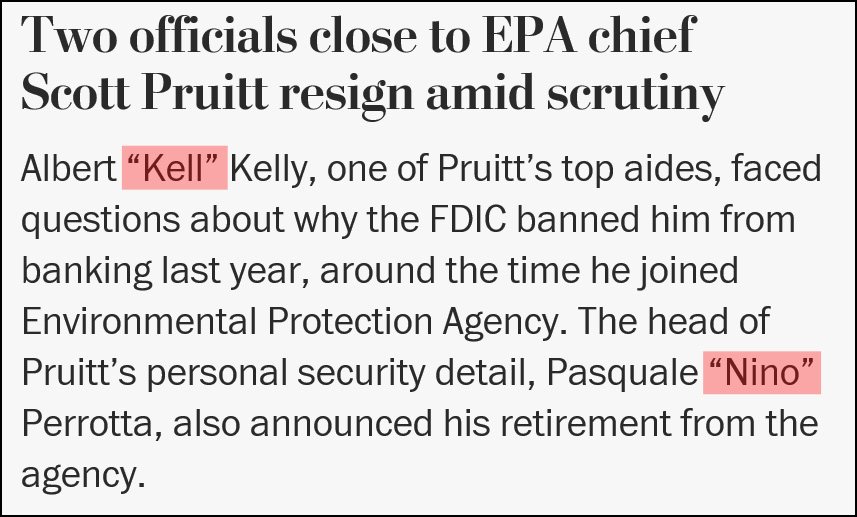This screenshot has height=517, width=857.
Task: Click the surname "Perrotta"
Action: tap(93, 424)
